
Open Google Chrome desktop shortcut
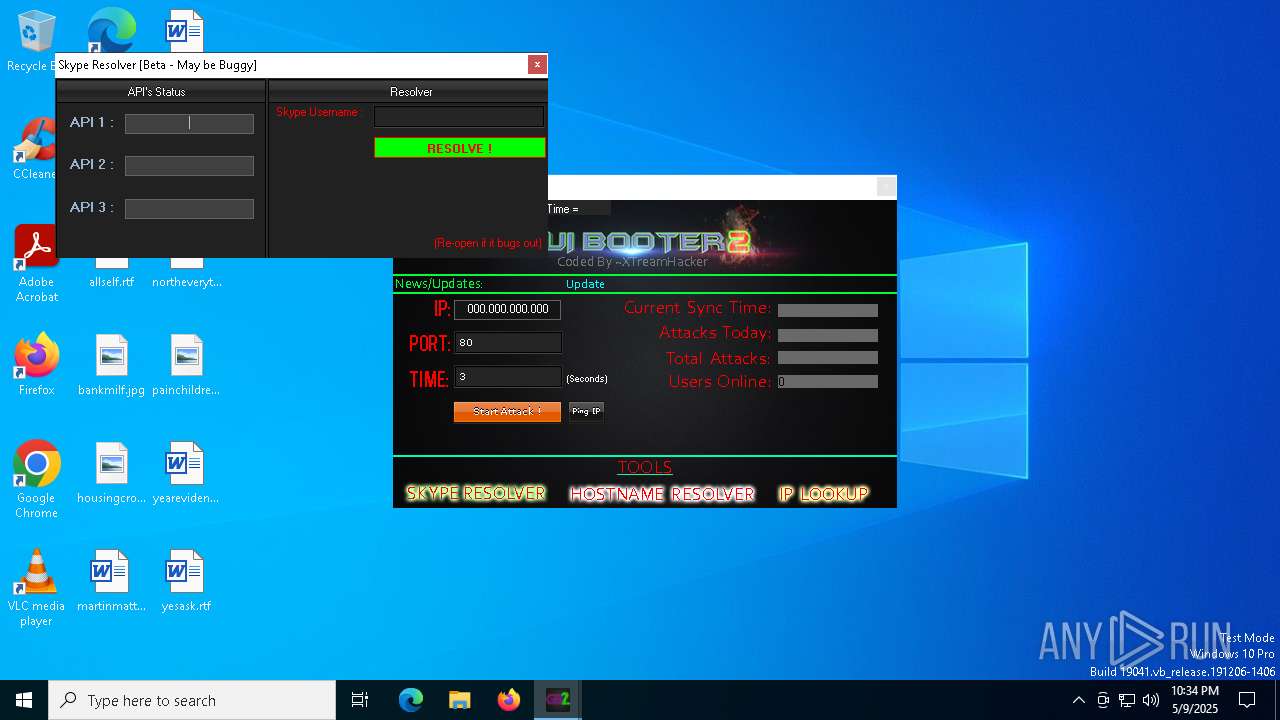[36, 480]
